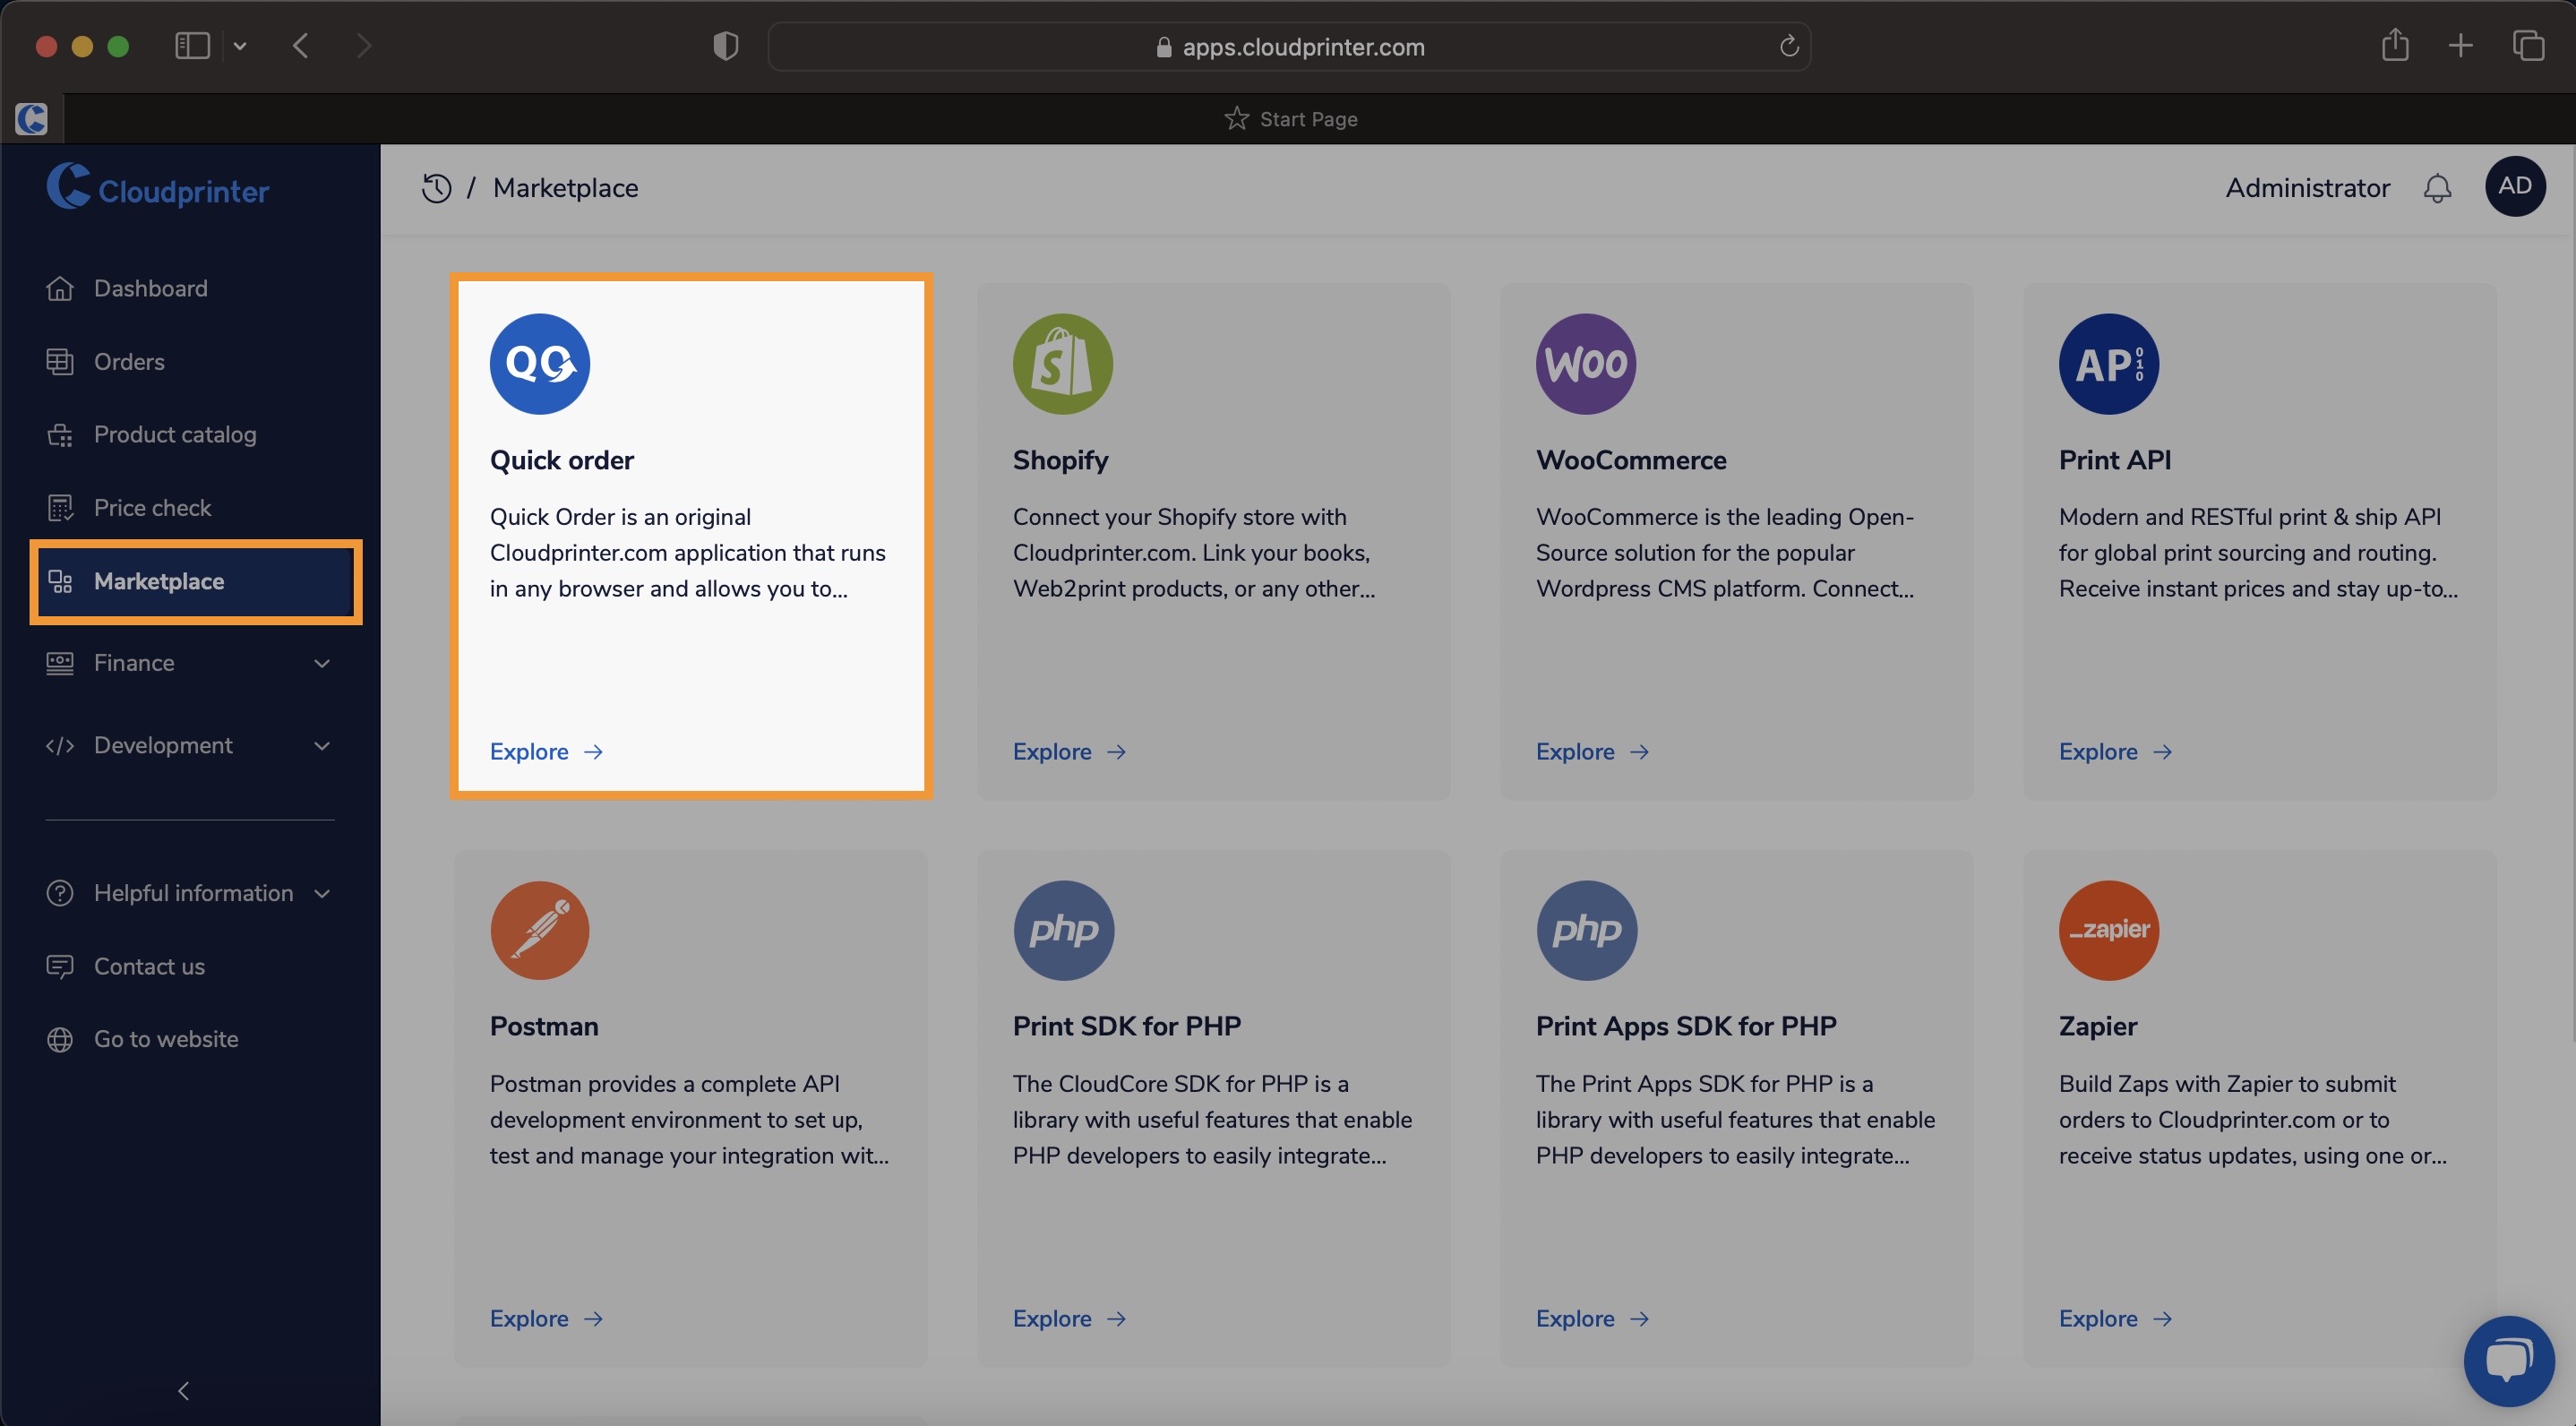This screenshot has height=1426, width=2576.
Task: Click the Print SDK for PHP icon
Action: pos(1063,930)
